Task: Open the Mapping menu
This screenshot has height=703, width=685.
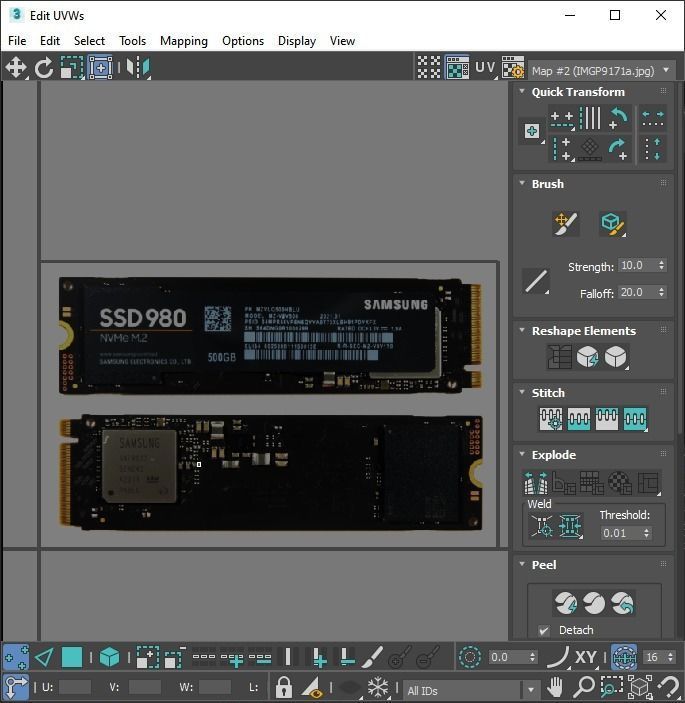Action: pos(184,41)
